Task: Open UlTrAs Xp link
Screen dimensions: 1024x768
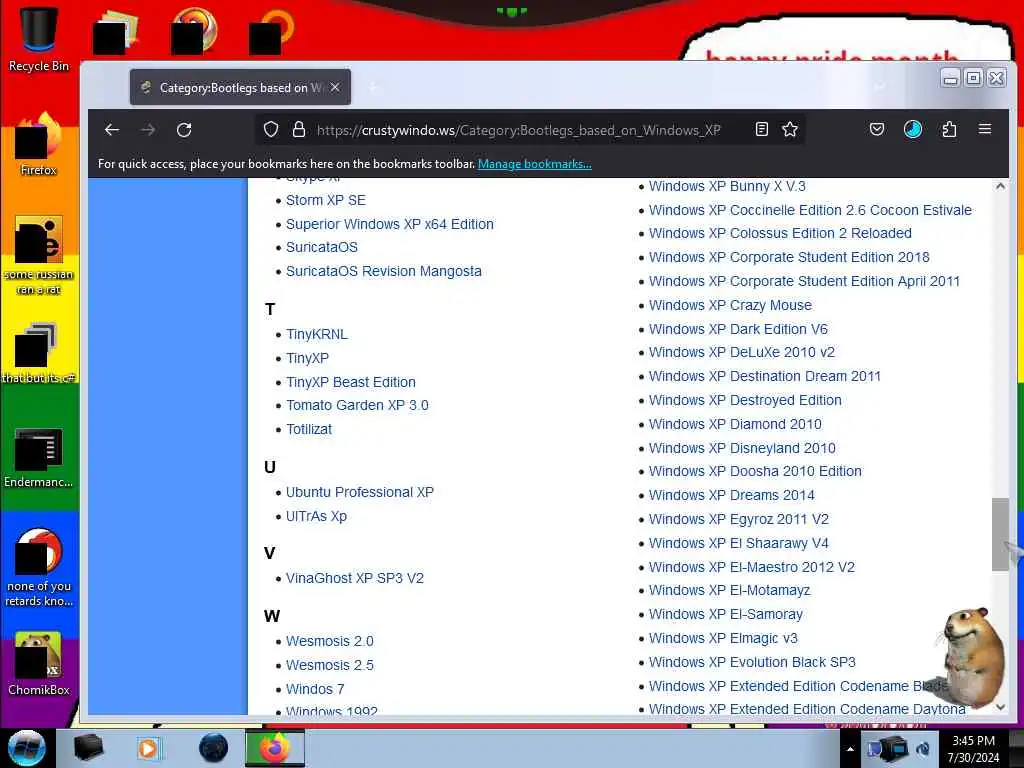Action: tap(316, 516)
